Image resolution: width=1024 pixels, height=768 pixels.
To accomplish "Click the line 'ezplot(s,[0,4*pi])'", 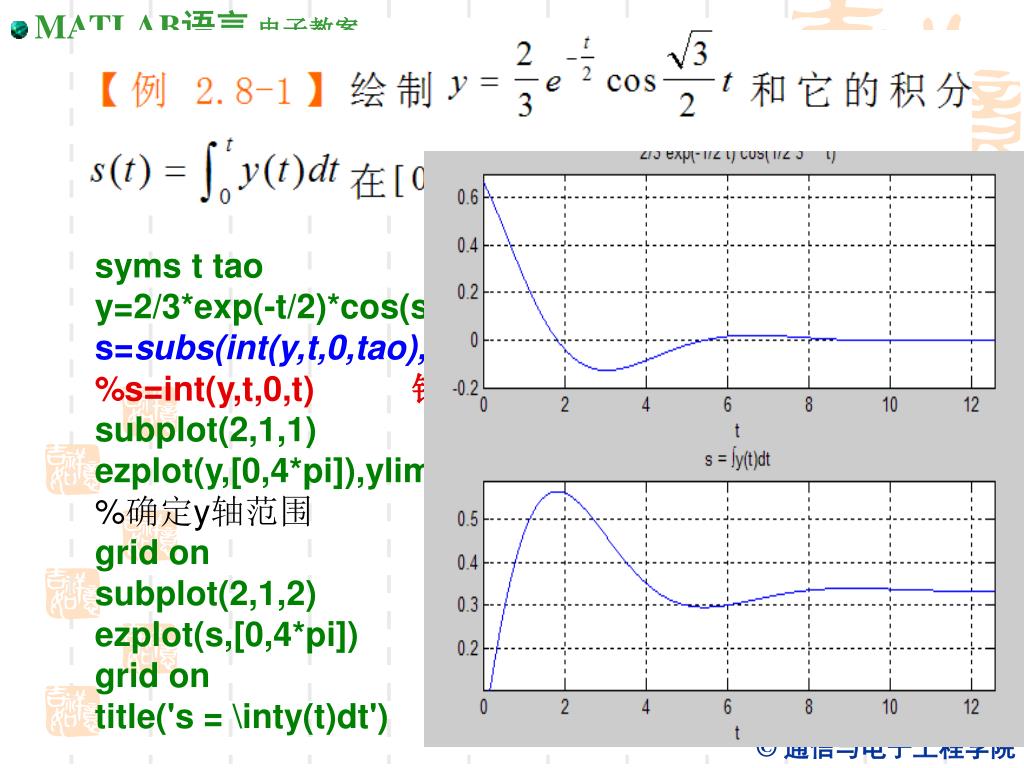I will [226, 635].
